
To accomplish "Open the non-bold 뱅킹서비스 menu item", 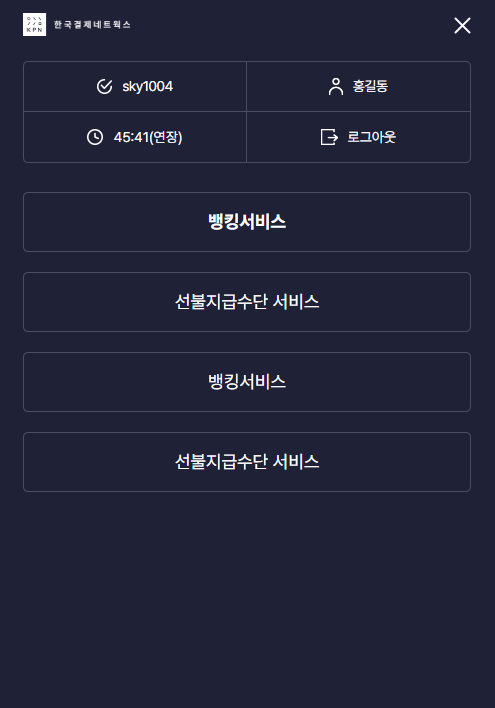I will (247, 382).
